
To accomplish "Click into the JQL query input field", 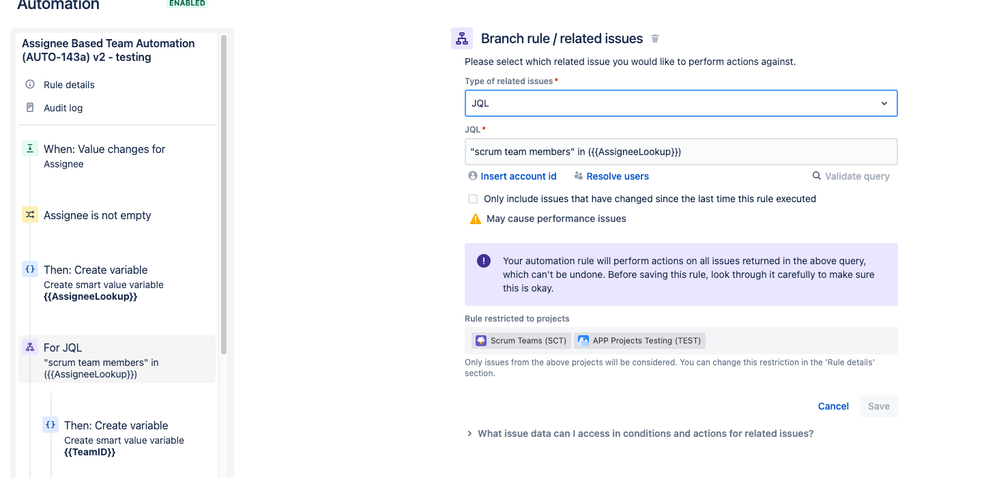I will pyautogui.click(x=681, y=152).
